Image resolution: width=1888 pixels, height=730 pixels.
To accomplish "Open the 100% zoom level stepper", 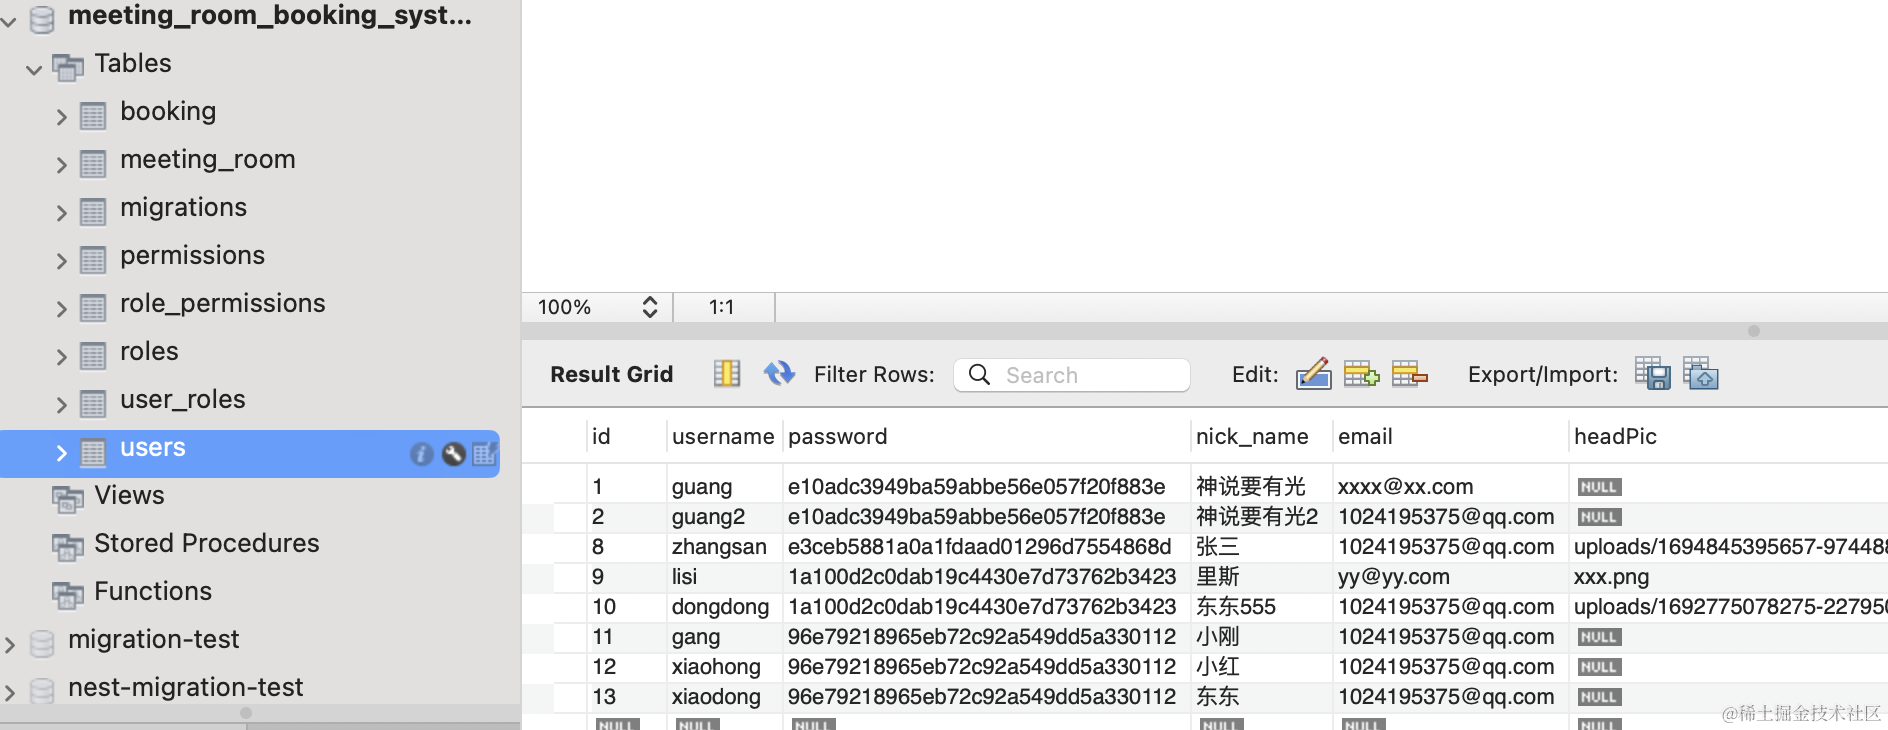I will pos(649,307).
